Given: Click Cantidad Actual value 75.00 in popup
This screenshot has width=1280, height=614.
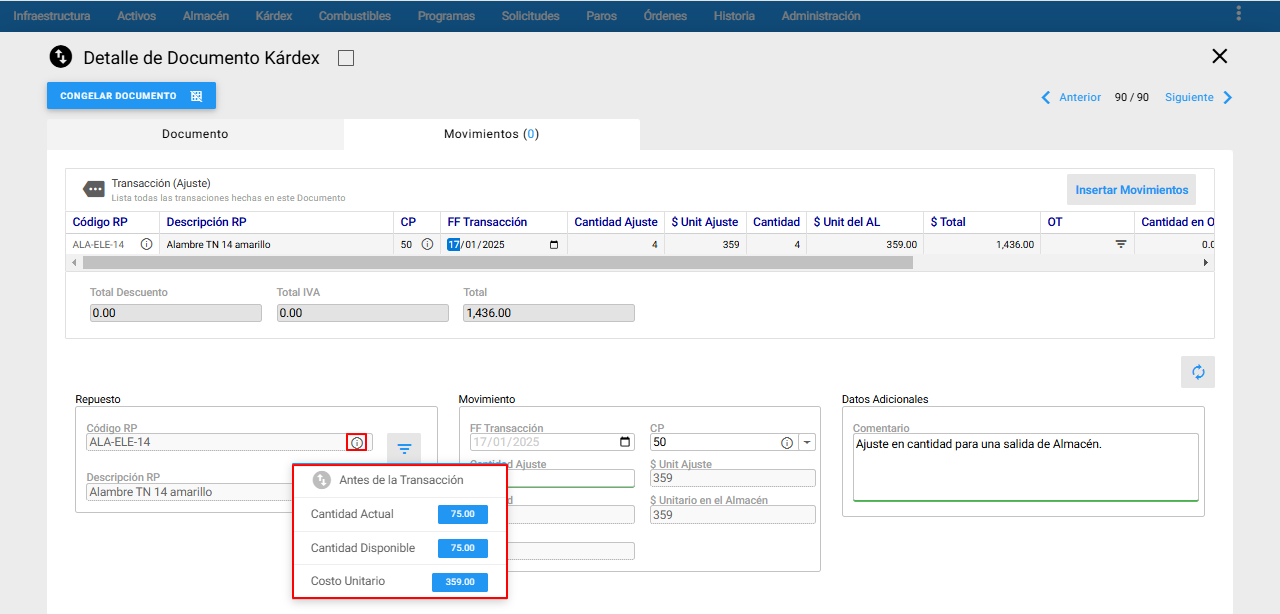Looking at the screenshot, I should (463, 514).
